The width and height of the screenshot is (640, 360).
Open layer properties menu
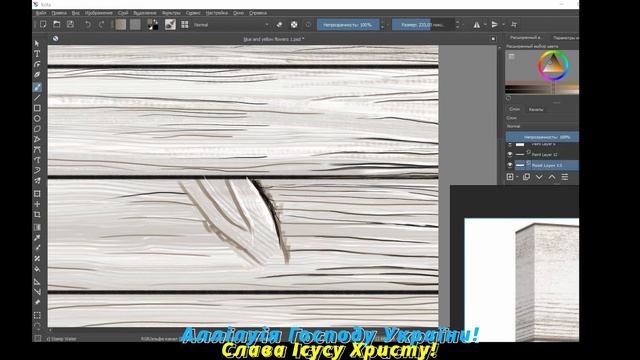[565, 177]
